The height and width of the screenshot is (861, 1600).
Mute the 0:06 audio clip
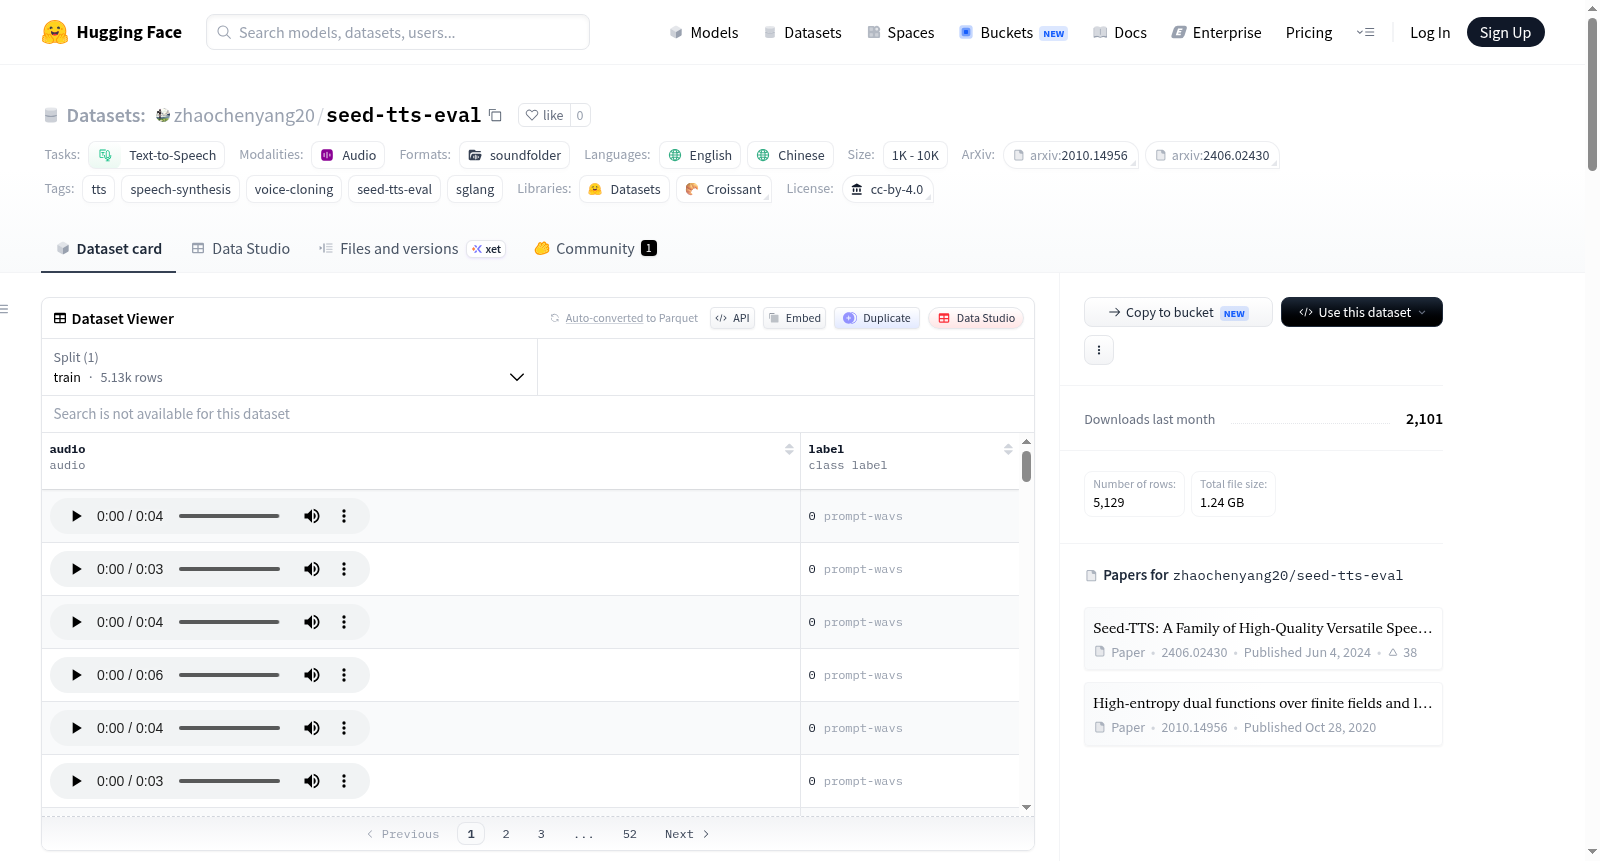tap(312, 675)
